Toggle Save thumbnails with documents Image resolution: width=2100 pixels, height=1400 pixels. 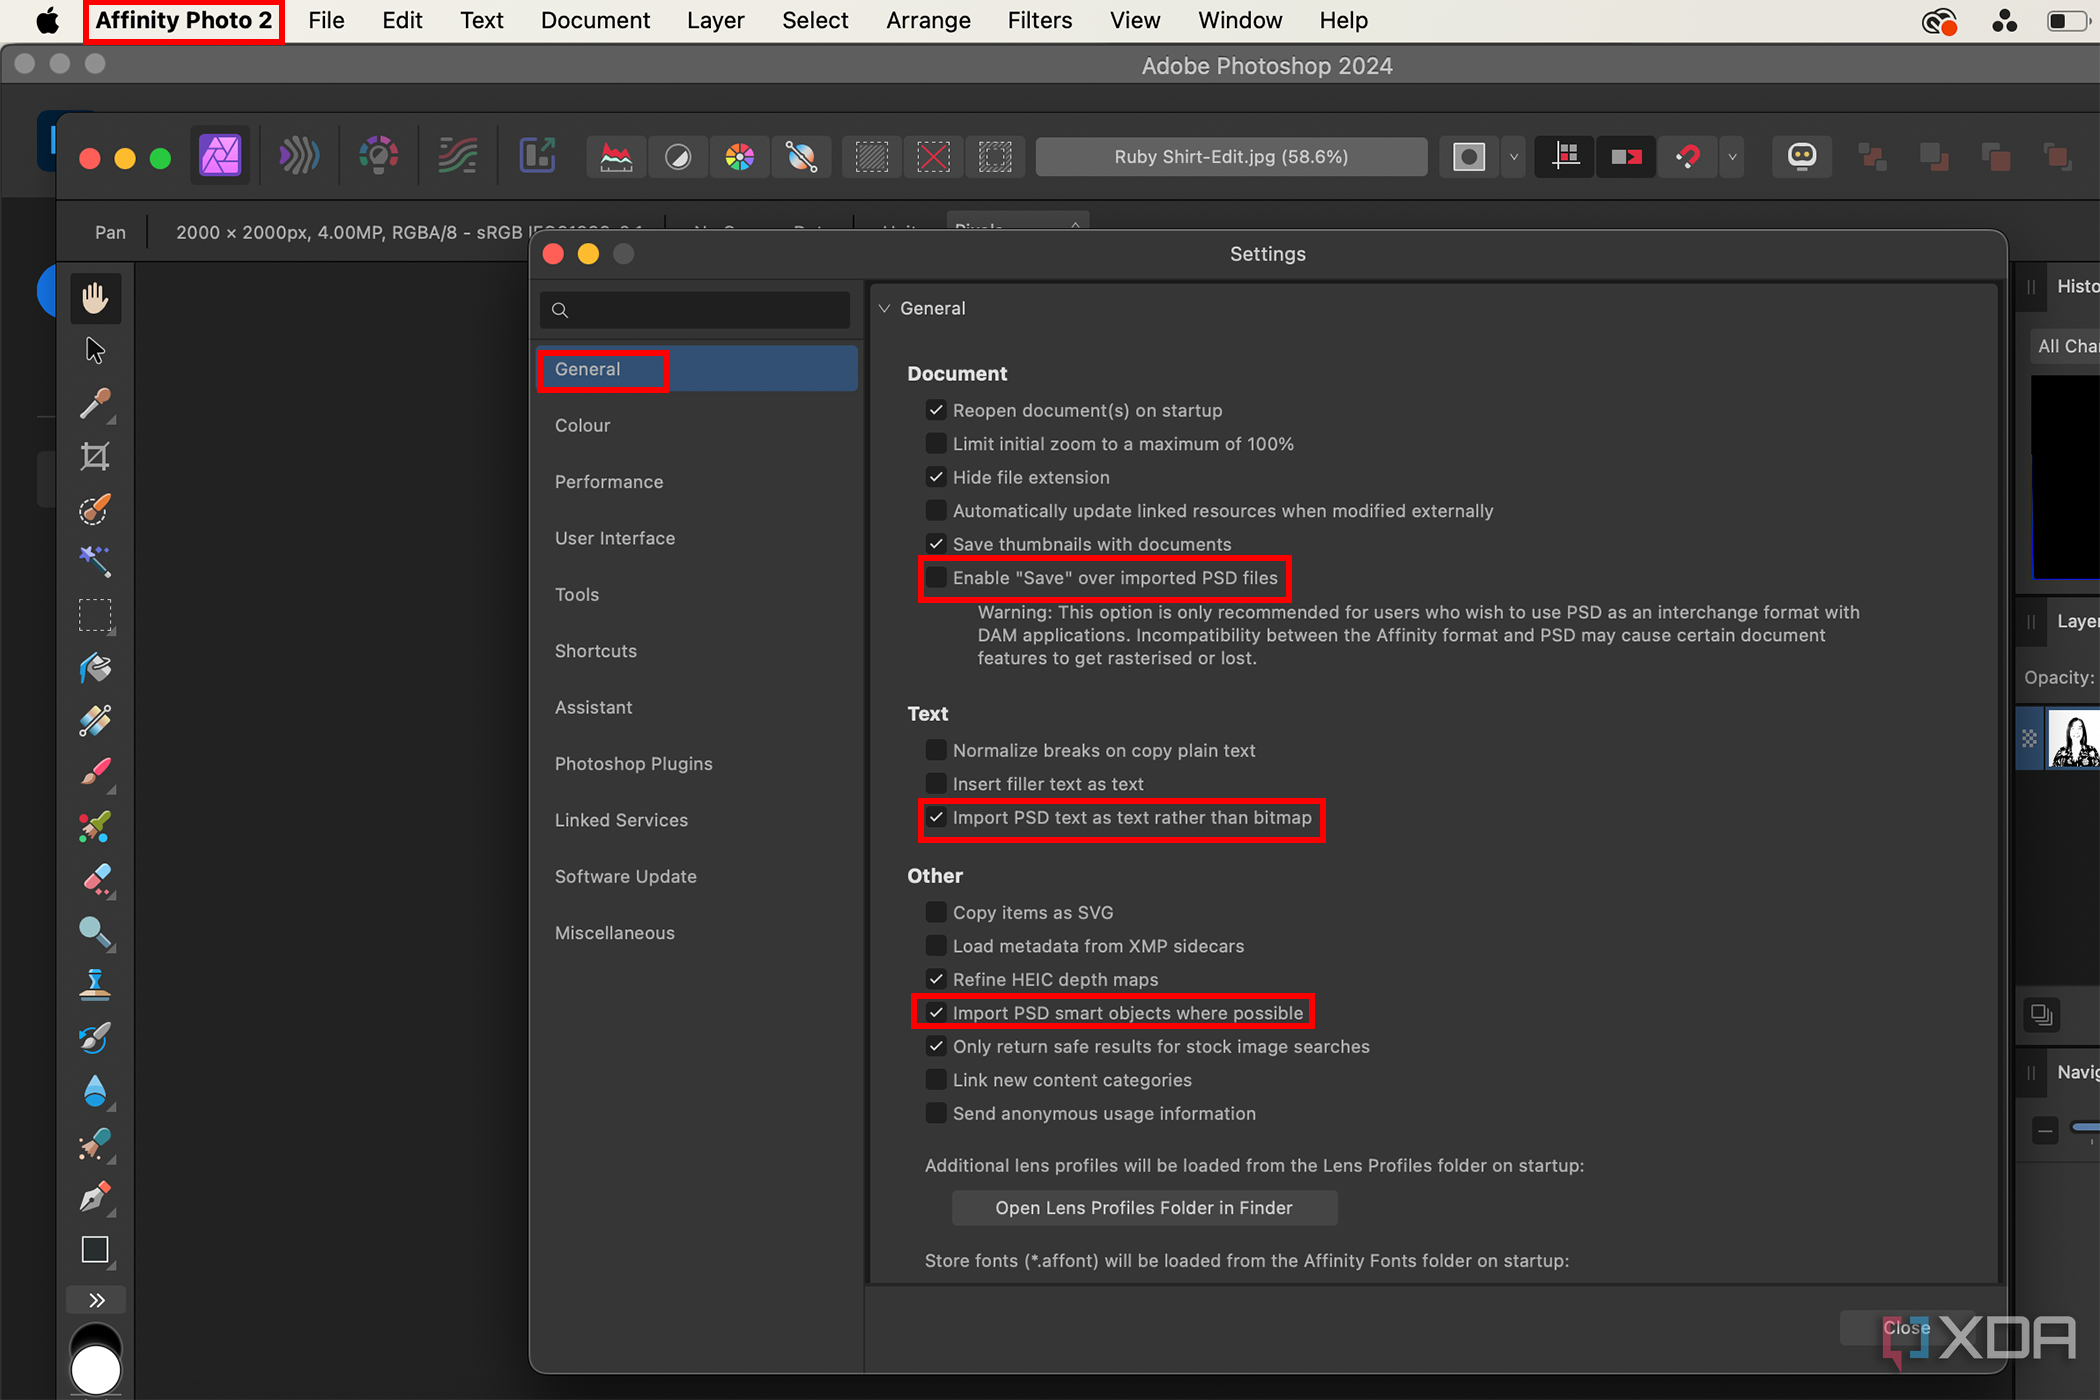pos(936,544)
